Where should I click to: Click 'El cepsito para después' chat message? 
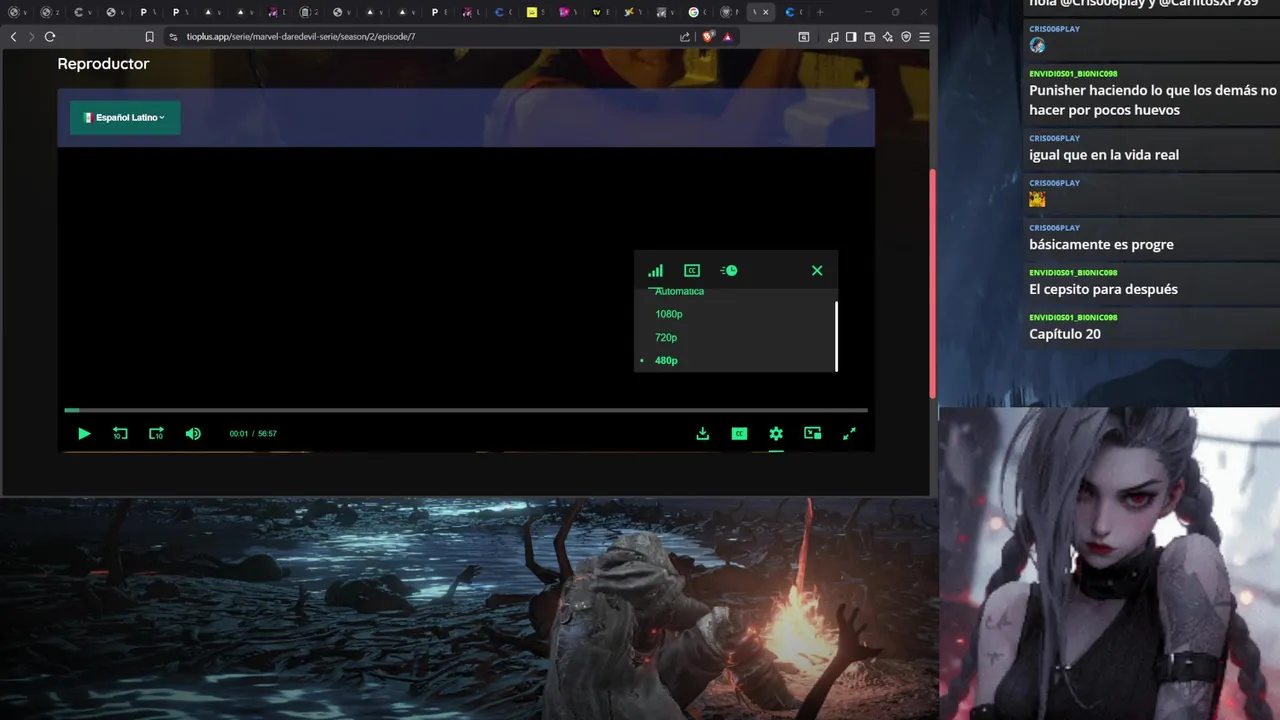[x=1104, y=289]
